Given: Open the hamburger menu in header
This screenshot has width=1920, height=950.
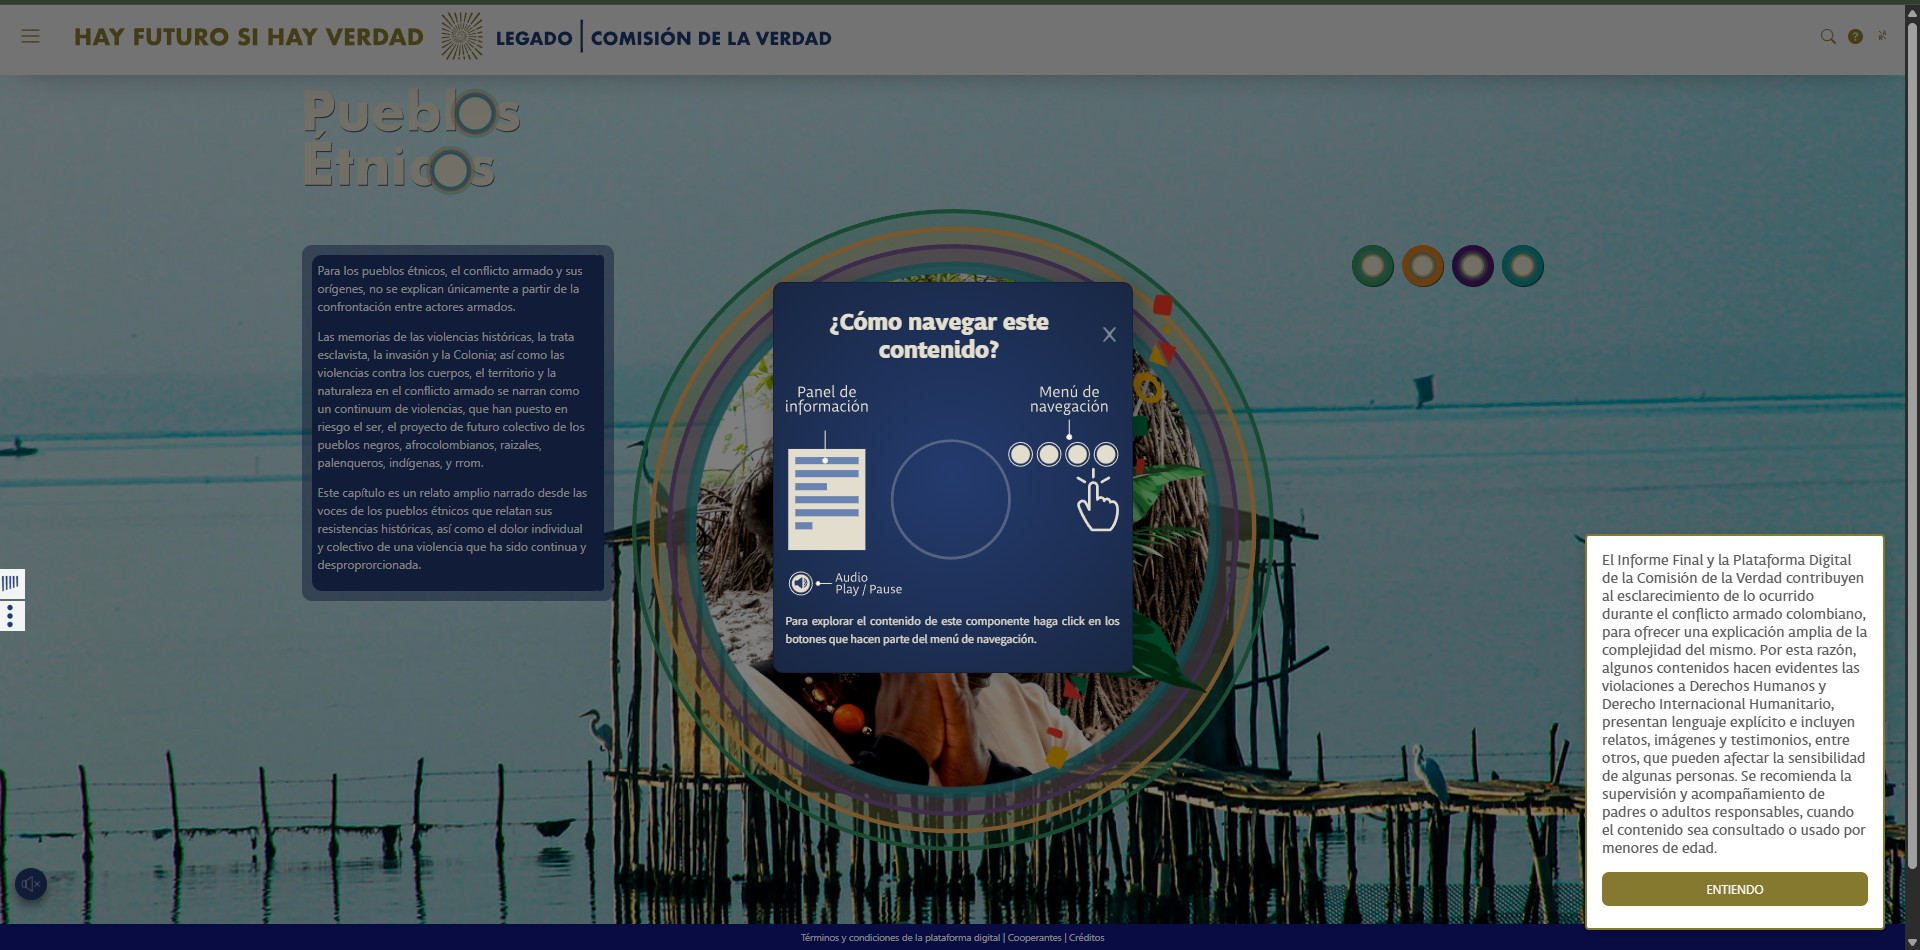Looking at the screenshot, I should 30,37.
